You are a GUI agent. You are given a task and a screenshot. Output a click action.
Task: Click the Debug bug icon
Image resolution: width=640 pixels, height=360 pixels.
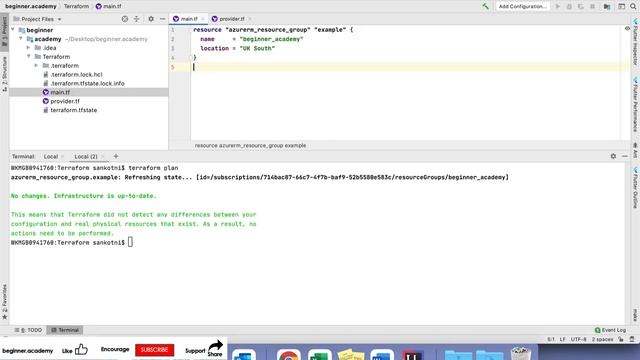pos(569,7)
